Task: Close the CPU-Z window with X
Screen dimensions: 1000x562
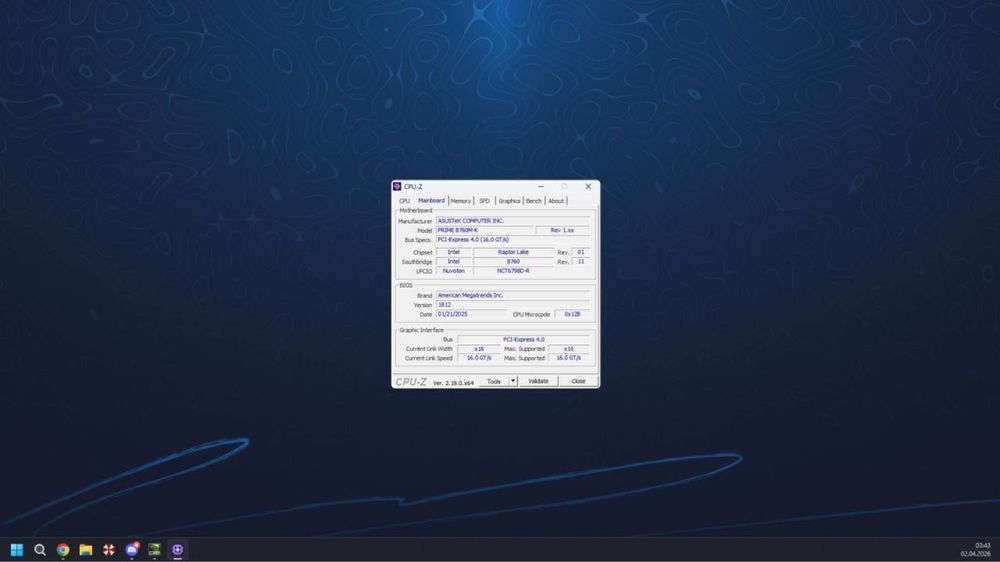Action: coord(588,186)
